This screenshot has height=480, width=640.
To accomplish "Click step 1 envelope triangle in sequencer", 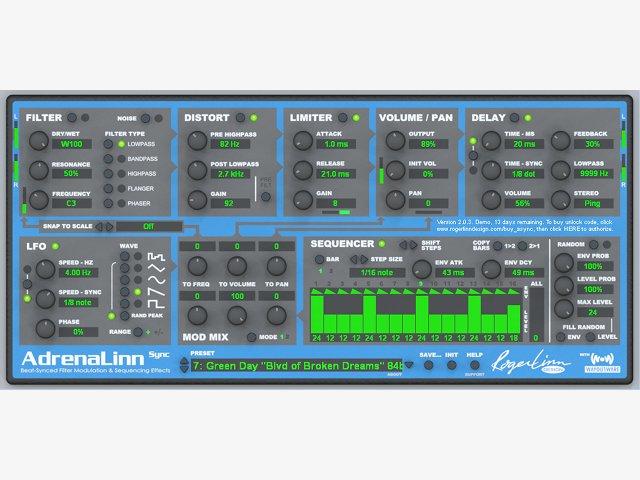I will coord(317,291).
